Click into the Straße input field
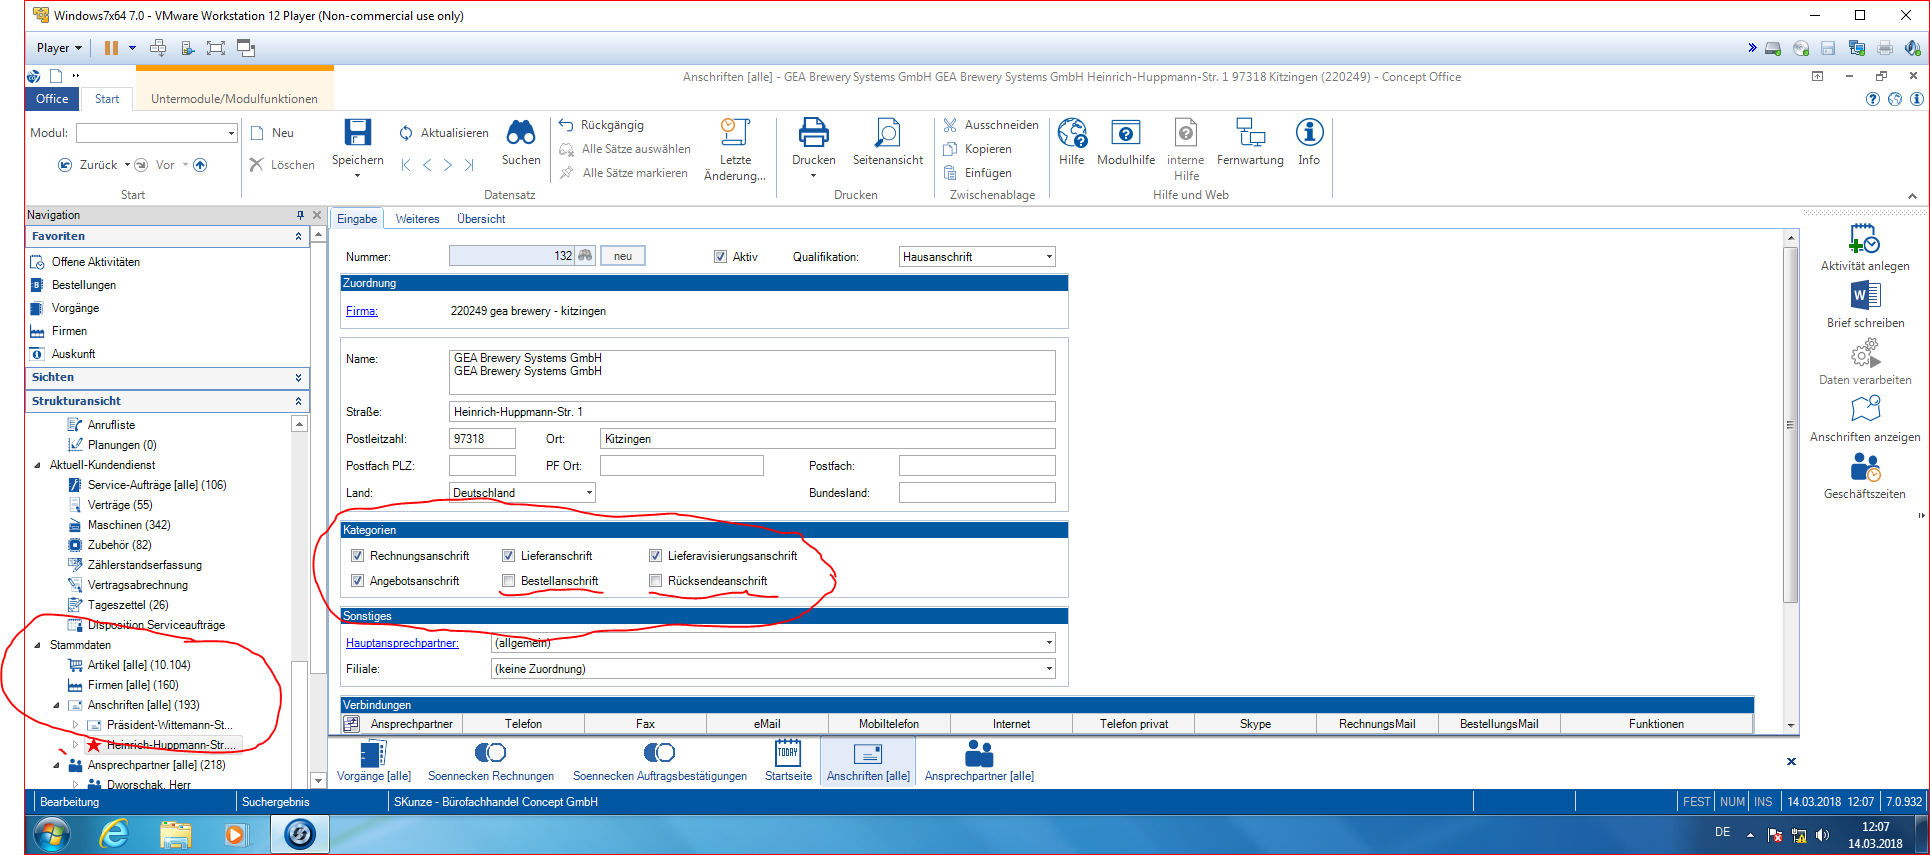This screenshot has height=855, width=1930. tap(752, 412)
